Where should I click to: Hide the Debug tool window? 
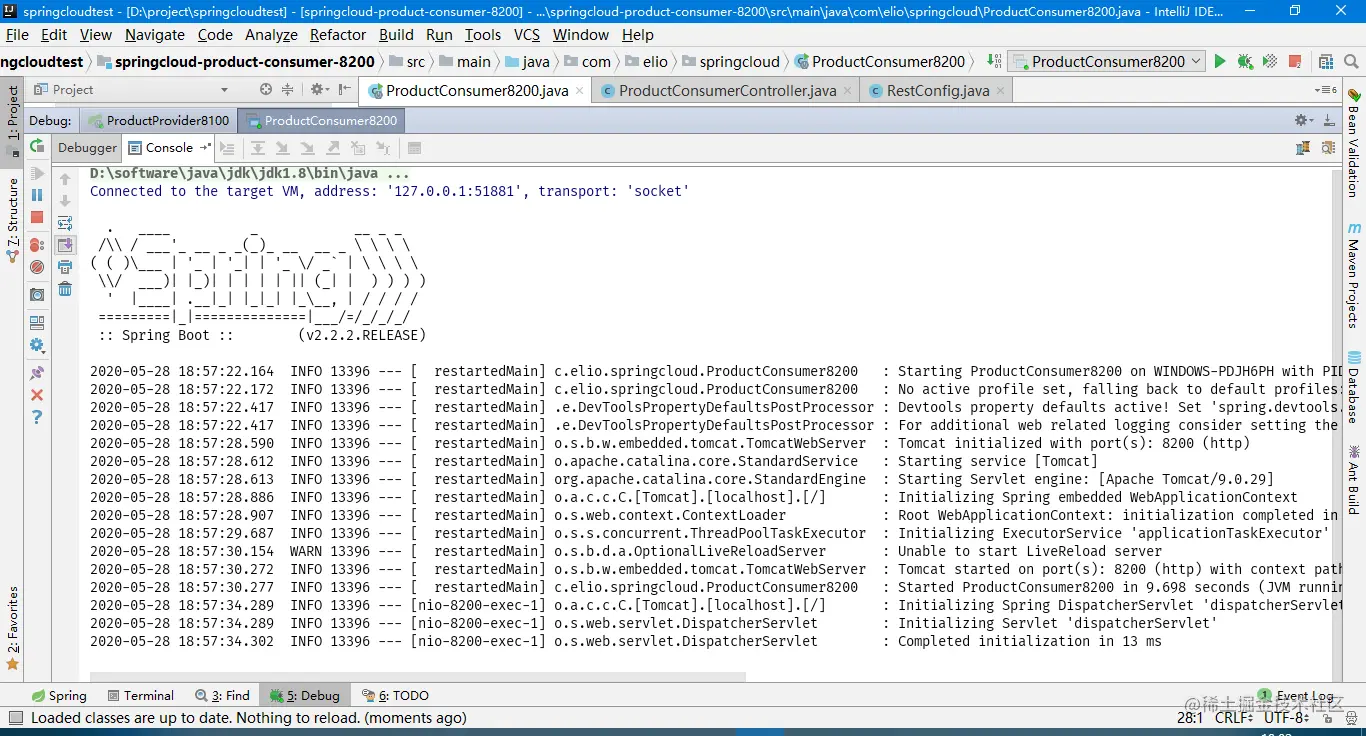(1329, 120)
